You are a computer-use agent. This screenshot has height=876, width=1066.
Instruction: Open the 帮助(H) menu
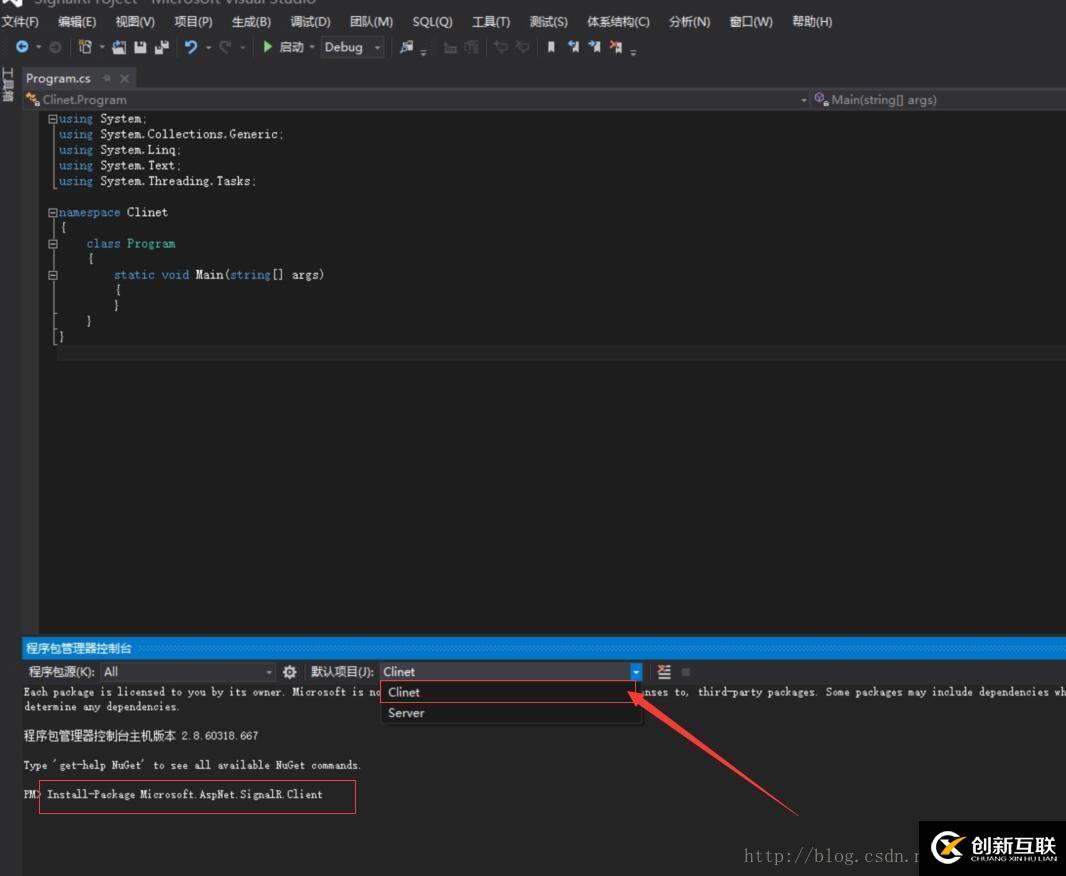coord(812,22)
